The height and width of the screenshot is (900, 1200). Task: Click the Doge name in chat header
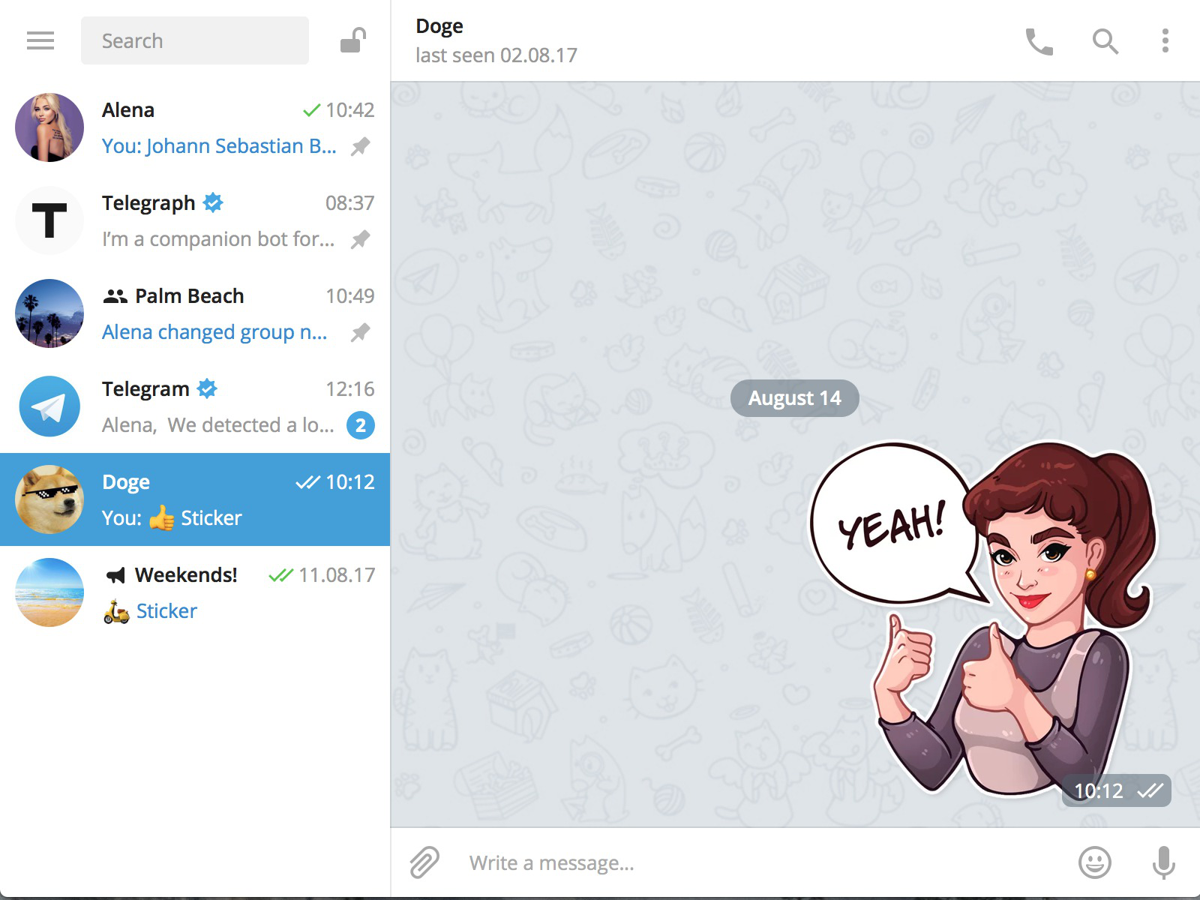point(440,27)
